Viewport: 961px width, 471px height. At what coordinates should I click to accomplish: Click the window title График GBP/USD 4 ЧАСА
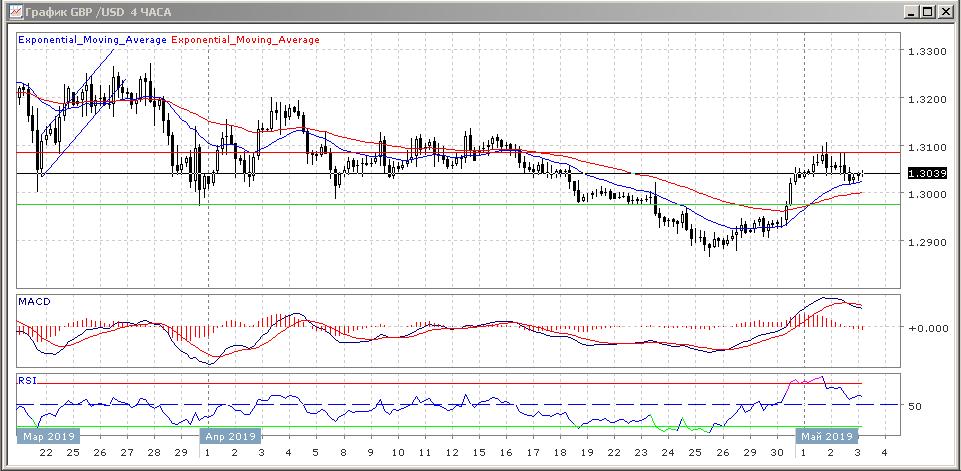99,12
